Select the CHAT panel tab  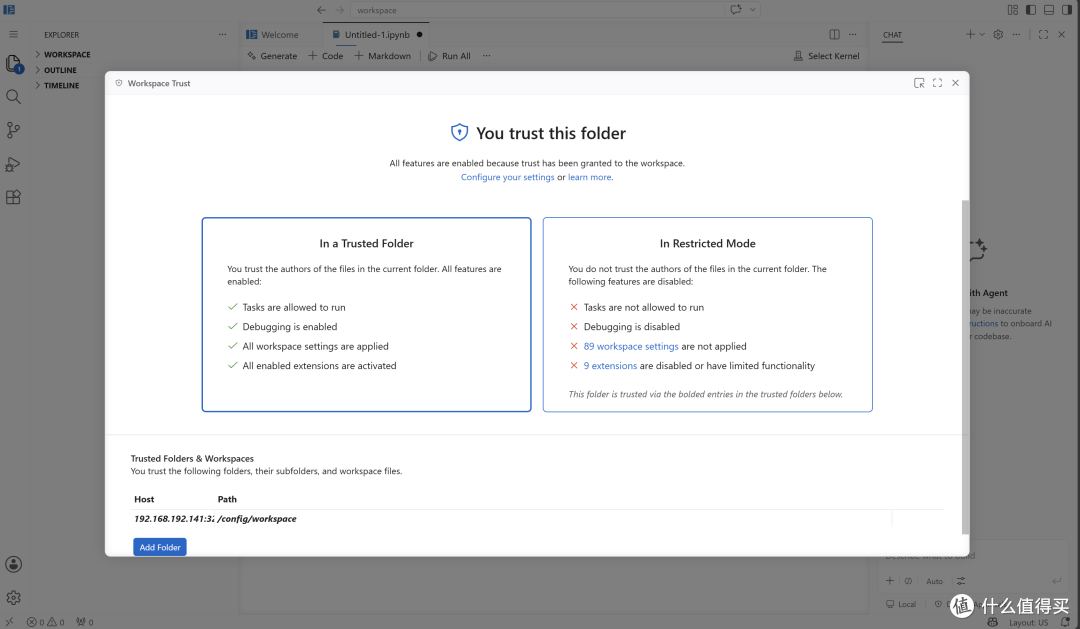pos(892,34)
